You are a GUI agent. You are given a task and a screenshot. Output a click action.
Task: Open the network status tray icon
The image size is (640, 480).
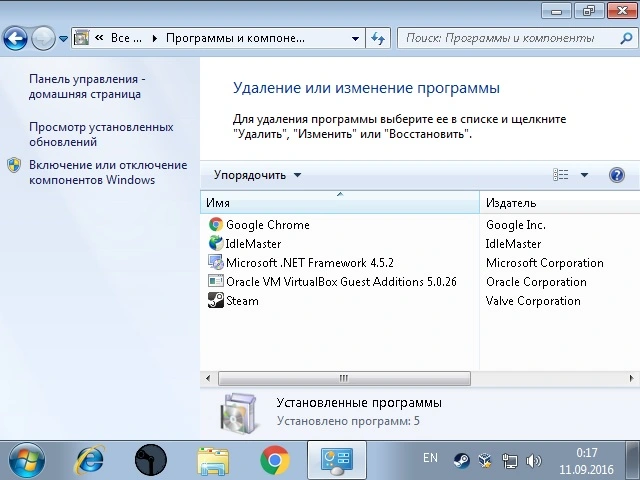(509, 461)
